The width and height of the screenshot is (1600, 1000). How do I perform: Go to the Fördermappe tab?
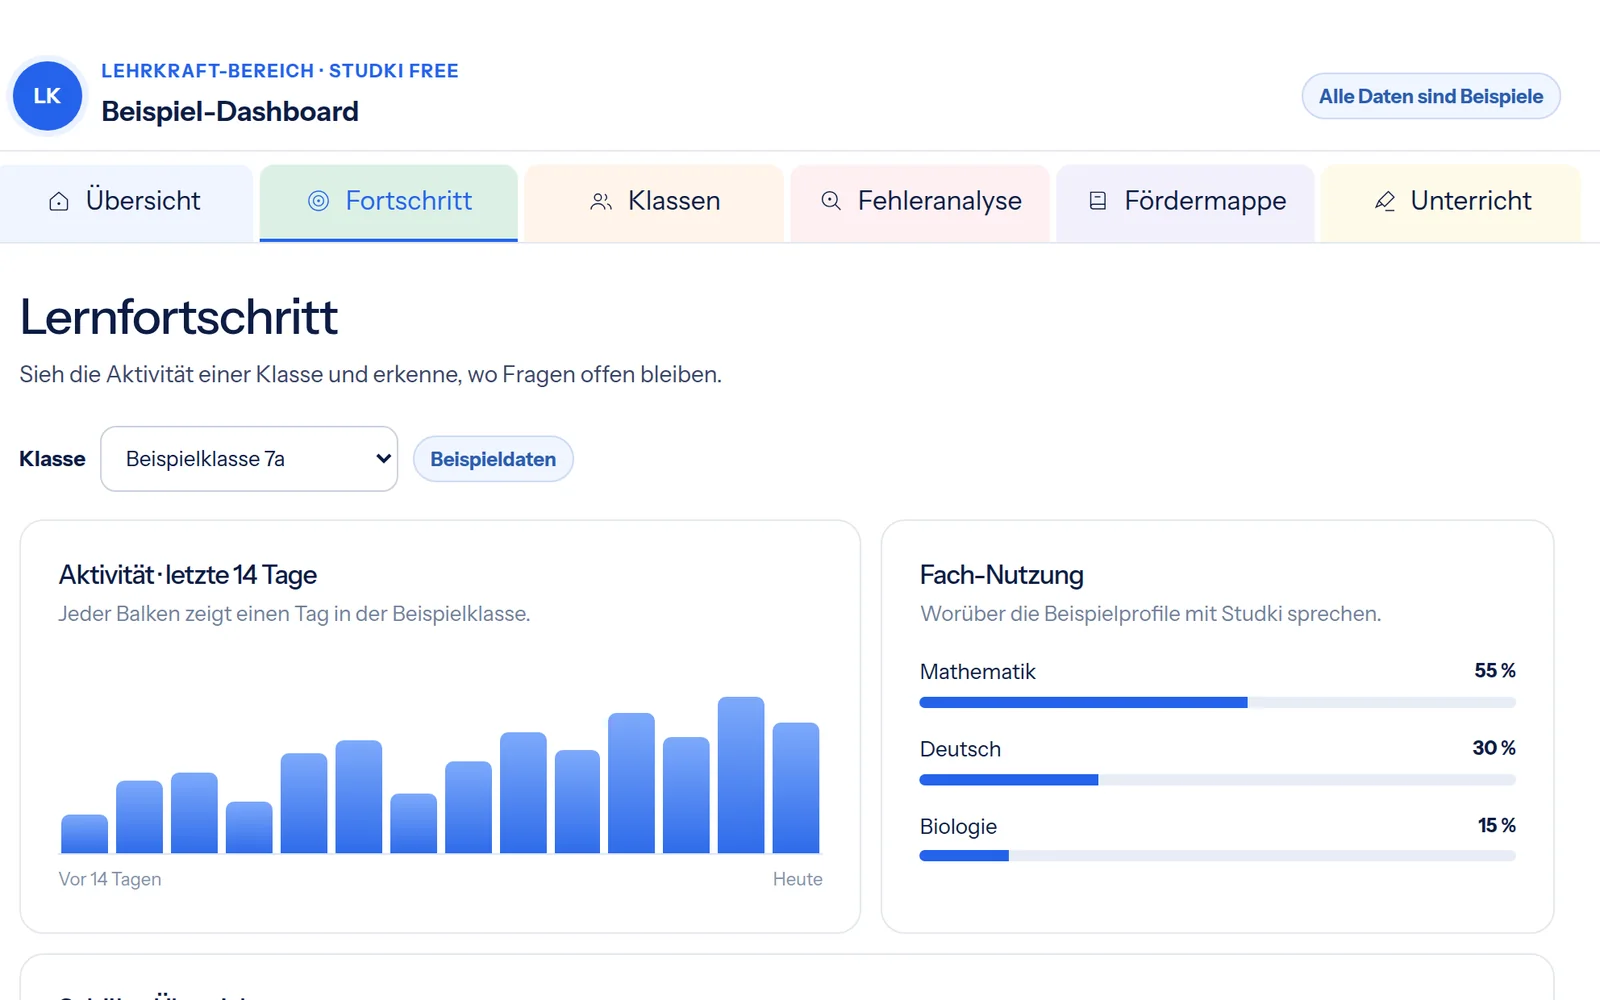1185,203
